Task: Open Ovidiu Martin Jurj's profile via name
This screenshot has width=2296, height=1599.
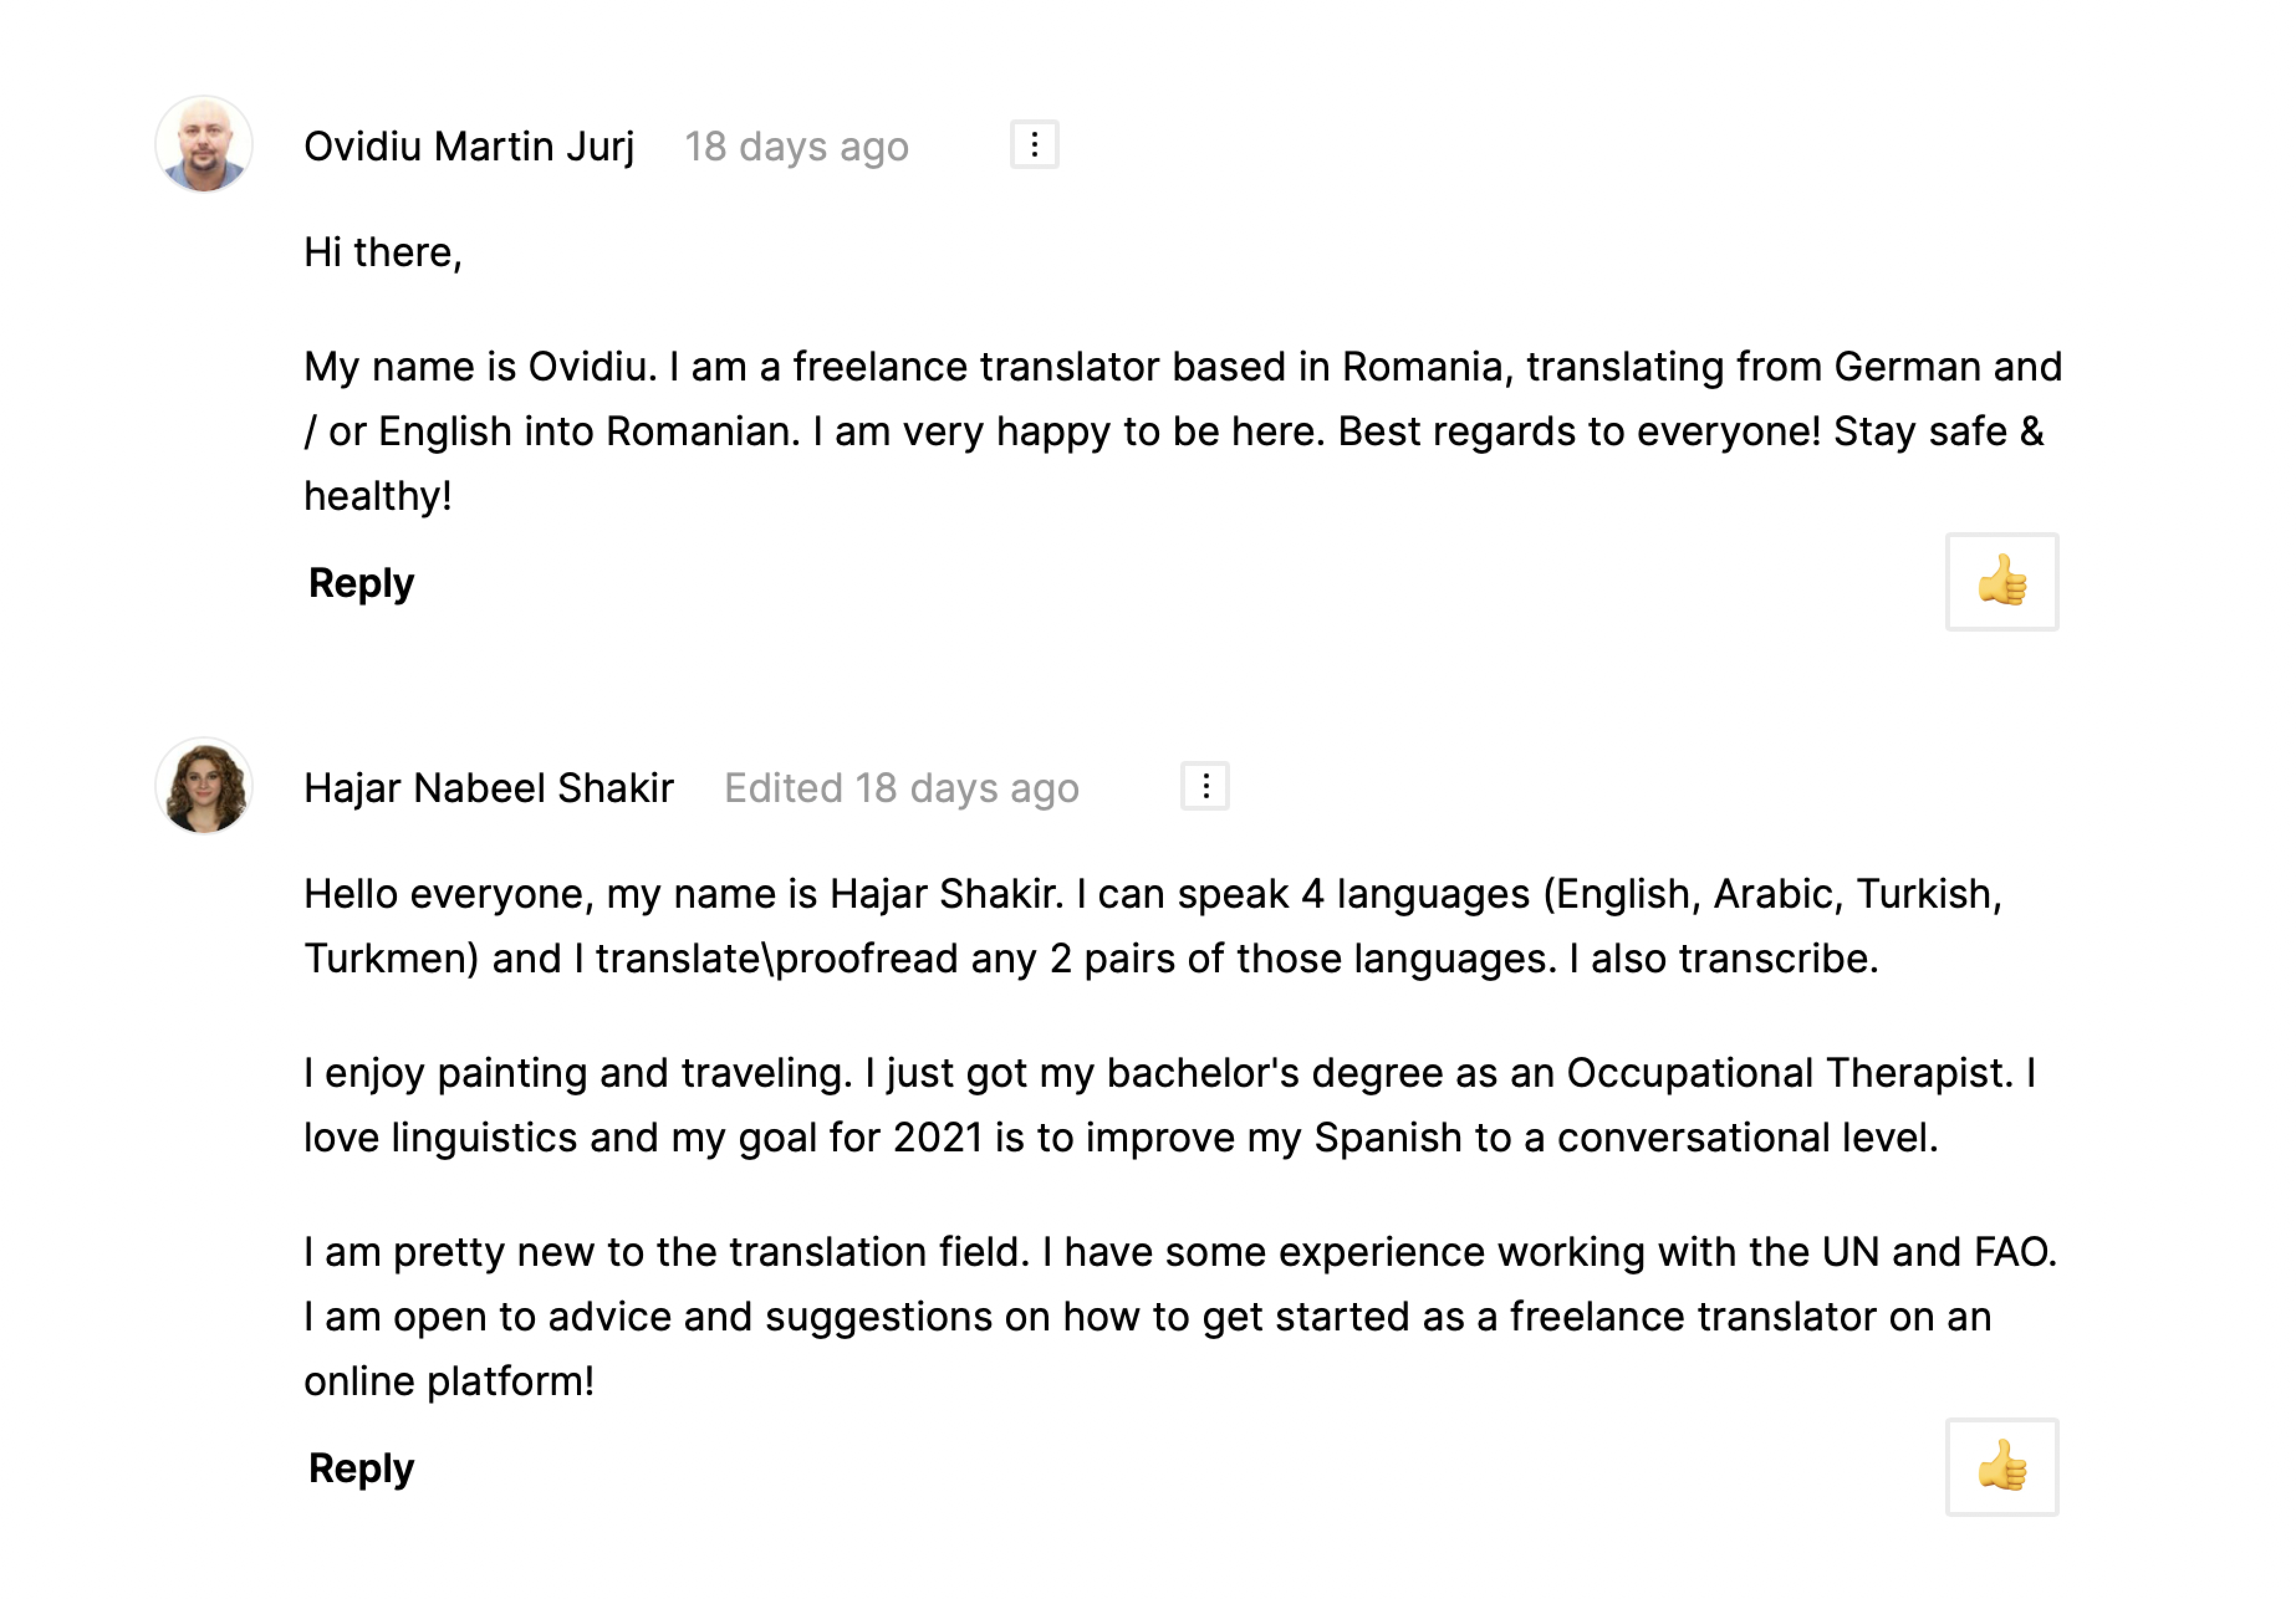Action: 469,146
